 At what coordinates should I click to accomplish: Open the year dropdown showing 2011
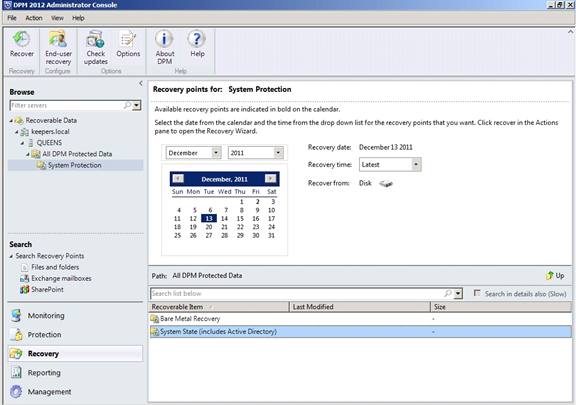(x=278, y=153)
